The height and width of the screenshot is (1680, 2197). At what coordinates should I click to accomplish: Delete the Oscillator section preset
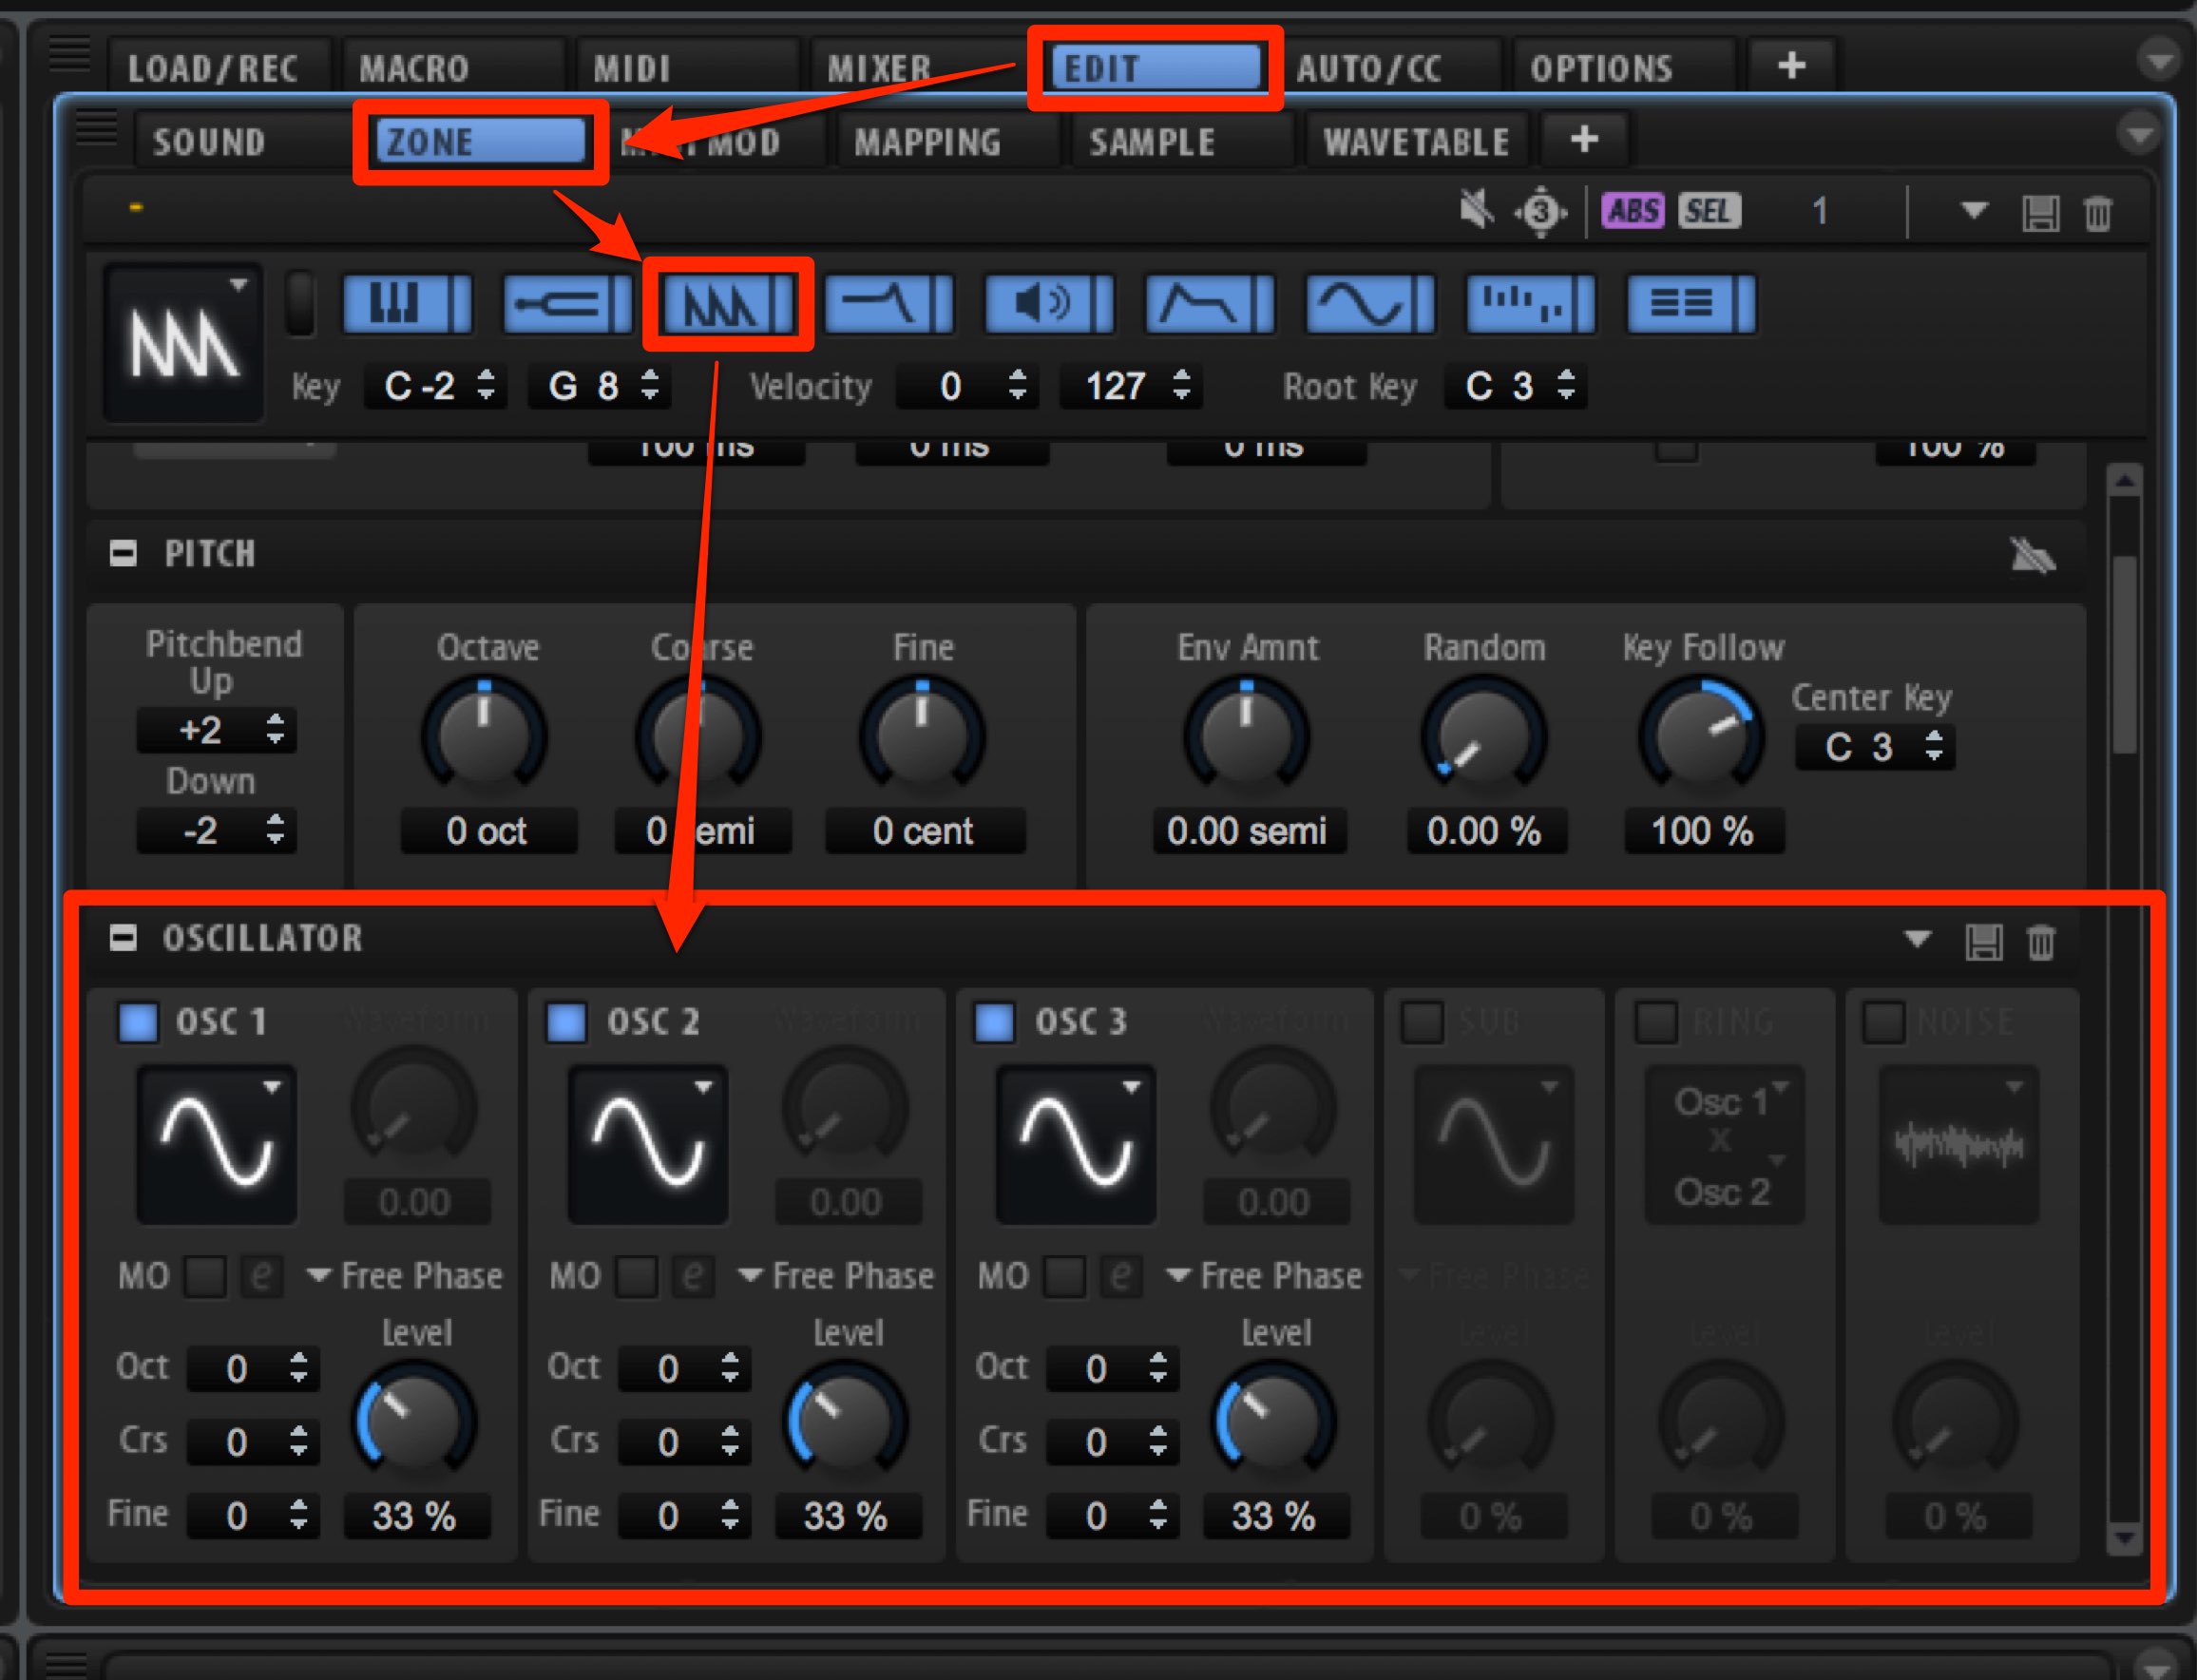[x=2041, y=941]
